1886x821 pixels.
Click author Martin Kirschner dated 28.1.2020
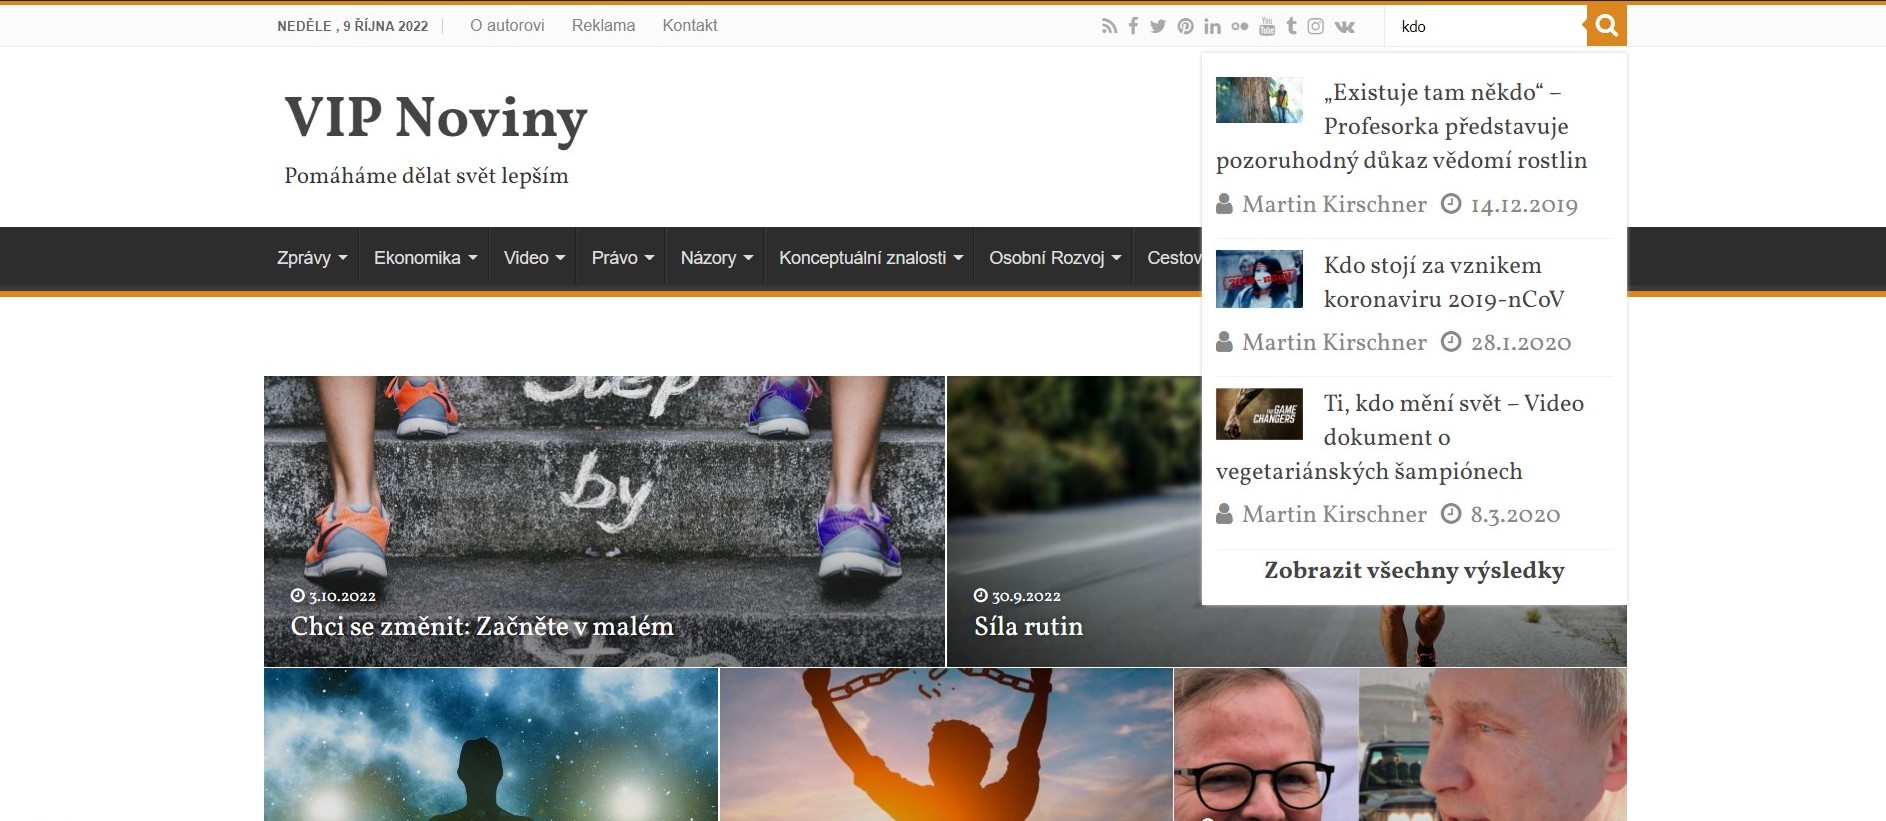click(x=1334, y=343)
